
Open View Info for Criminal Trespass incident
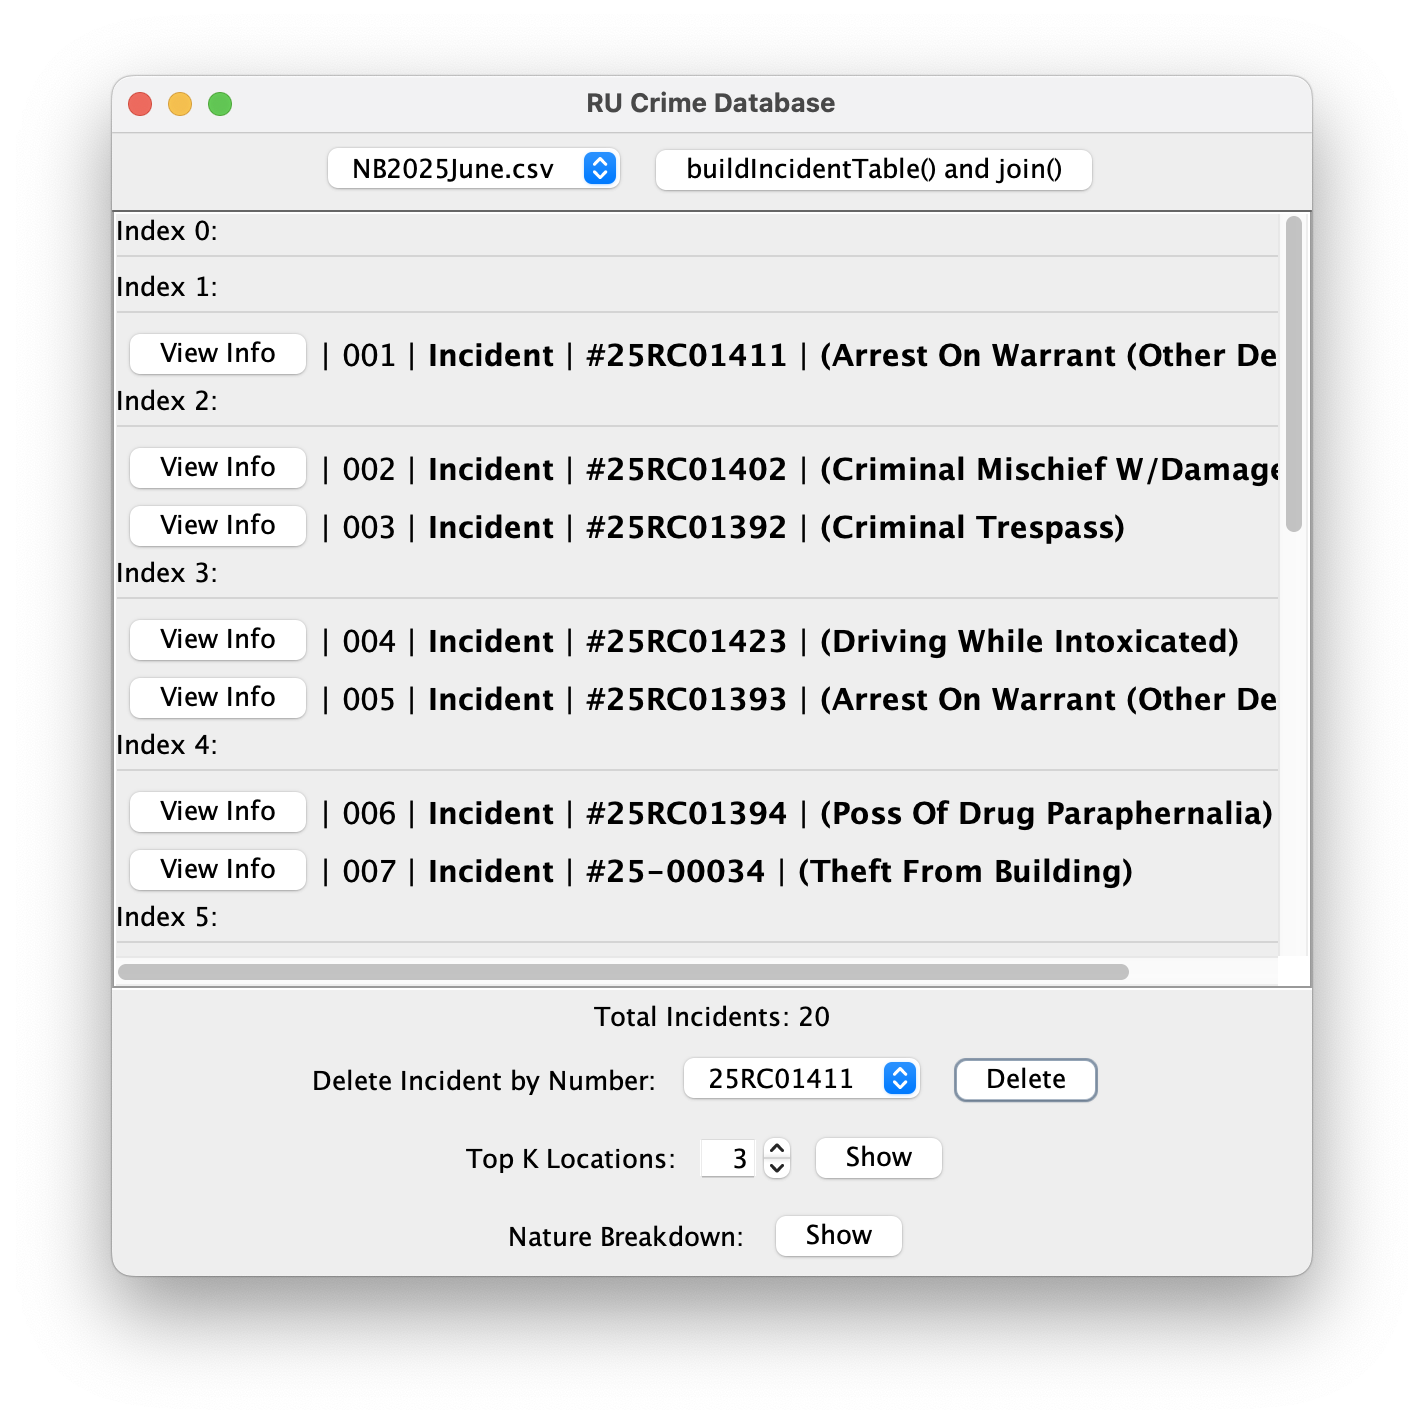click(217, 526)
